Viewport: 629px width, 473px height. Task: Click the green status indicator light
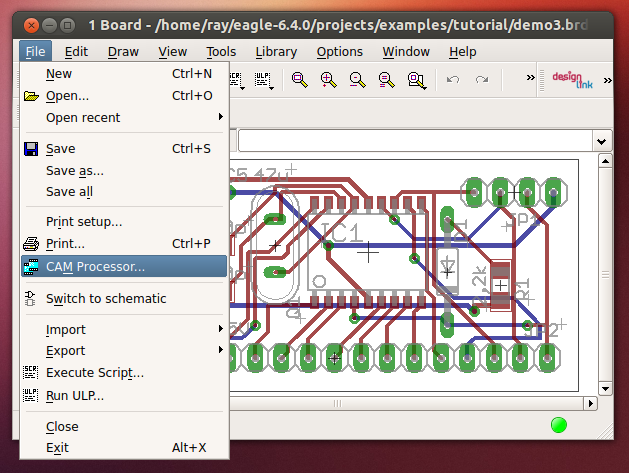pyautogui.click(x=559, y=425)
